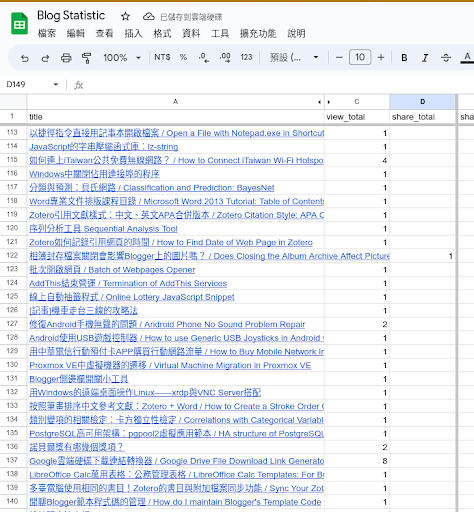Expand hidden column B right arrow
Image resolution: width=474 pixels, height=512 pixels.
point(329,102)
